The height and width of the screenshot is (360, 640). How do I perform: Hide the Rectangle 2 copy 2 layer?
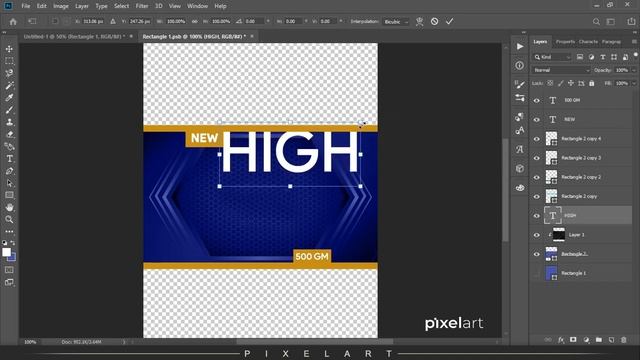coord(537,177)
